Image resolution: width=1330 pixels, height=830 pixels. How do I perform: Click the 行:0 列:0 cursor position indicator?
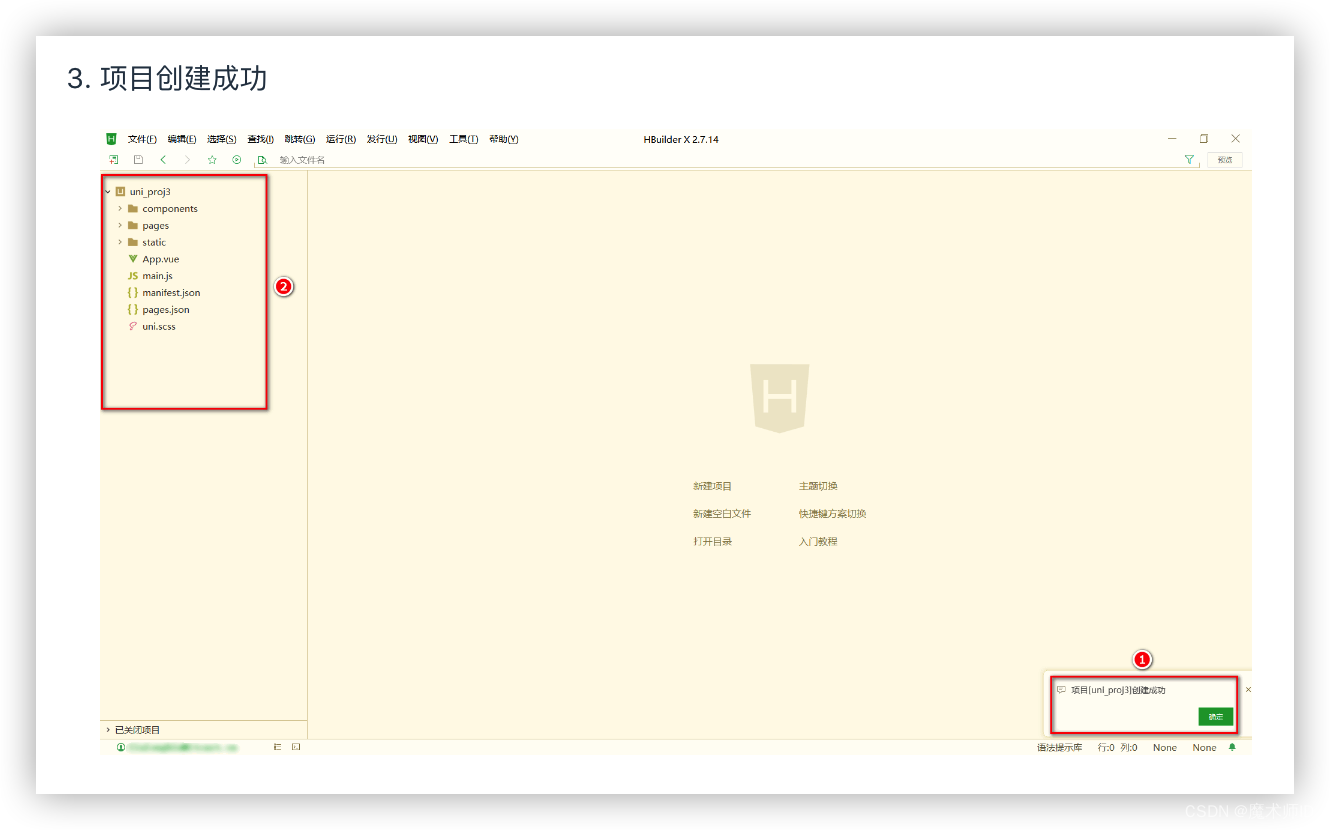(x=1117, y=747)
